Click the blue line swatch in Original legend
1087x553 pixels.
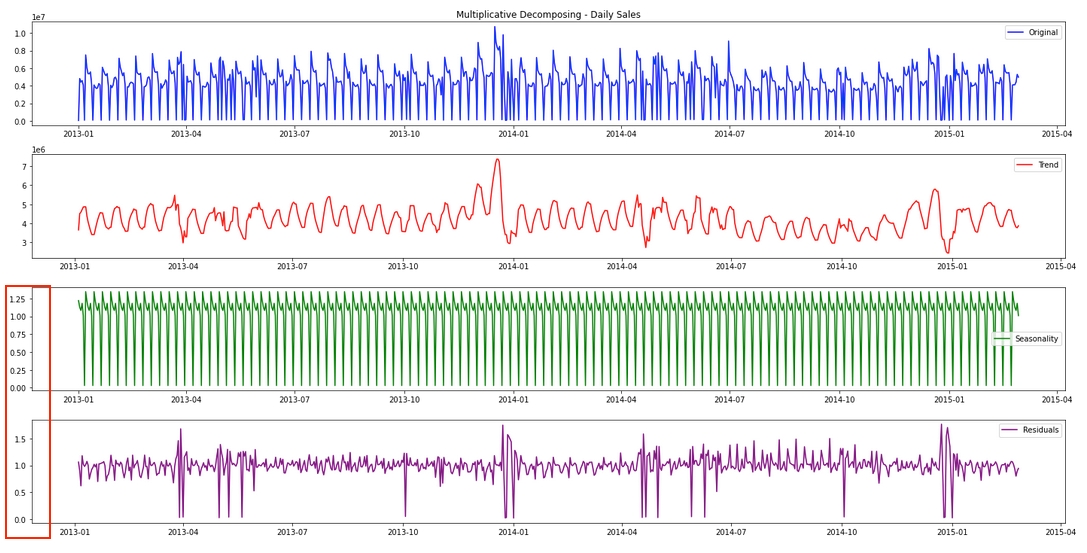[1015, 33]
